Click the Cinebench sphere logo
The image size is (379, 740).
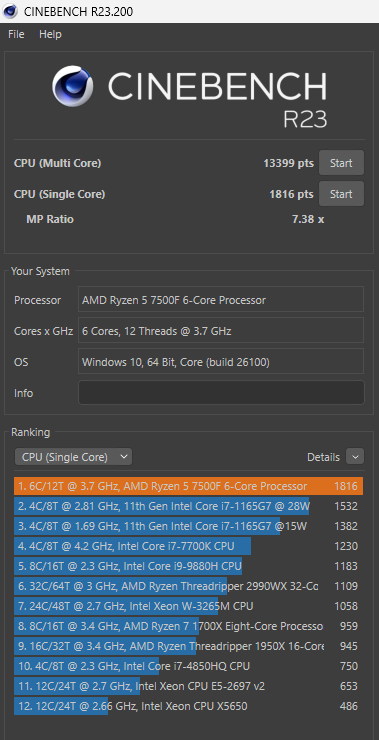(72, 86)
